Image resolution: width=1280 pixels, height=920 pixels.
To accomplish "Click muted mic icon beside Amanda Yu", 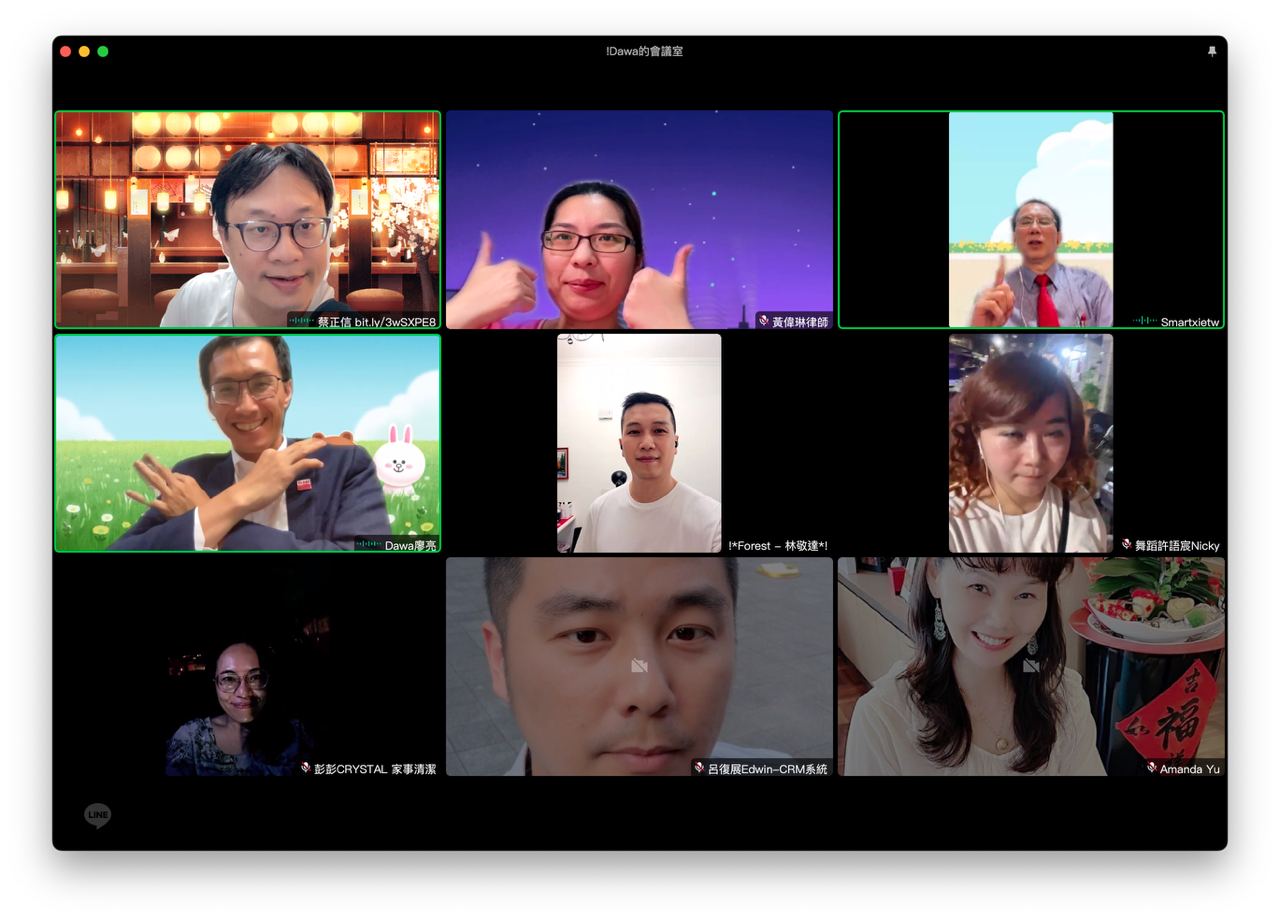I will pos(1152,768).
